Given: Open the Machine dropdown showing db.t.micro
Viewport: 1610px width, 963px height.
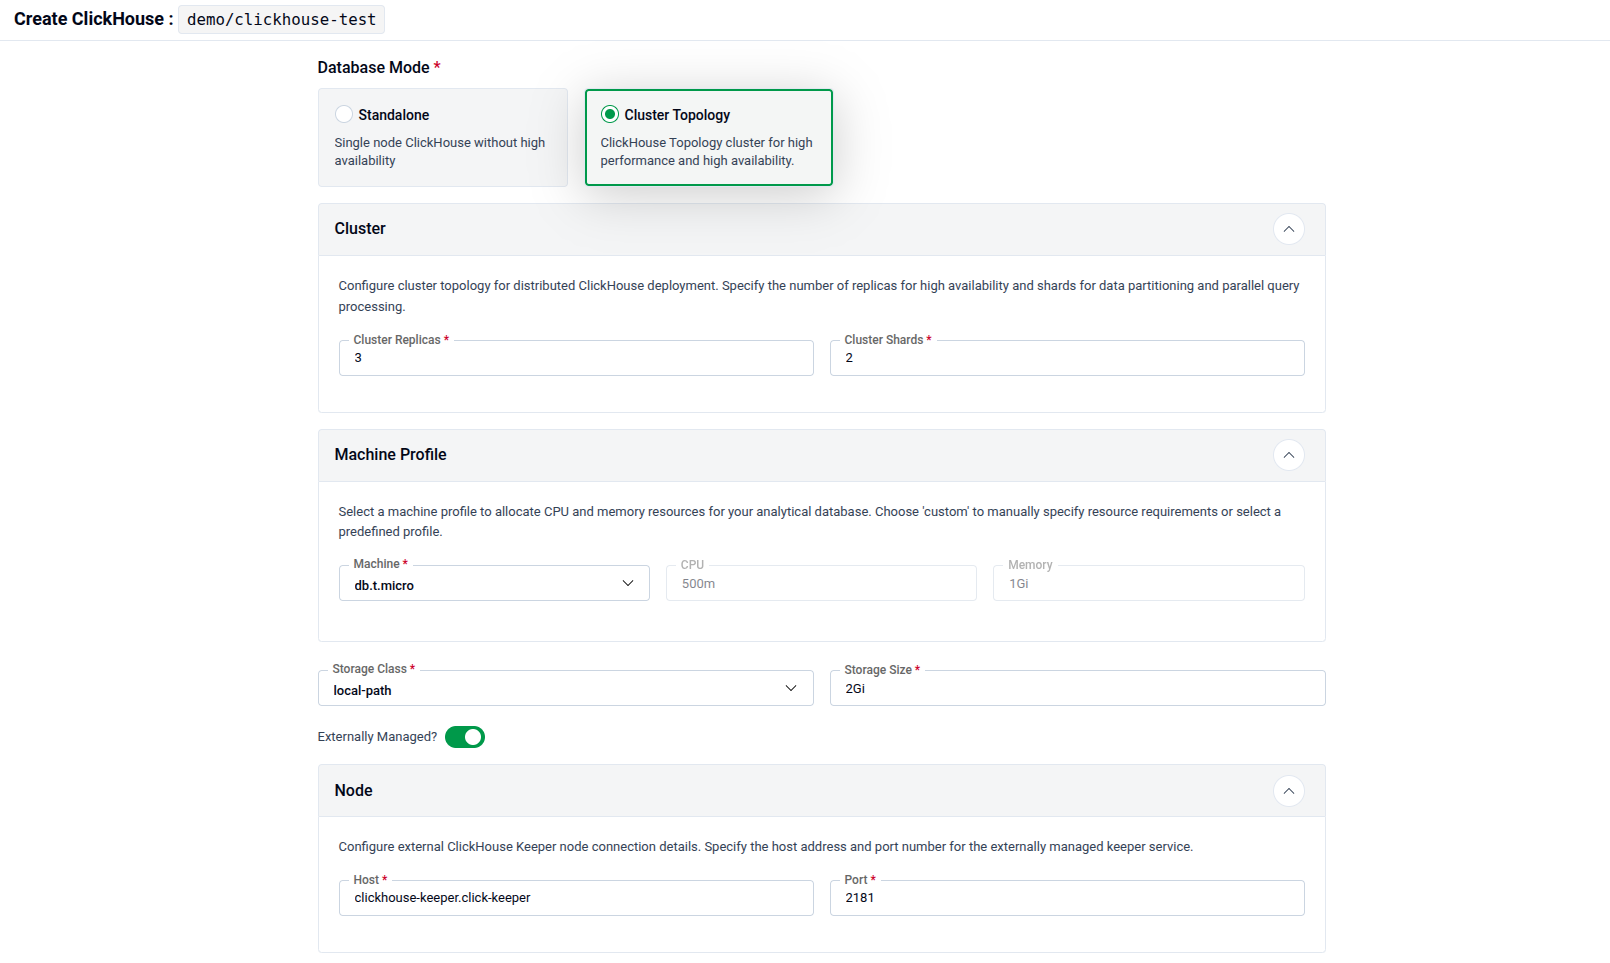Looking at the screenshot, I should (494, 583).
